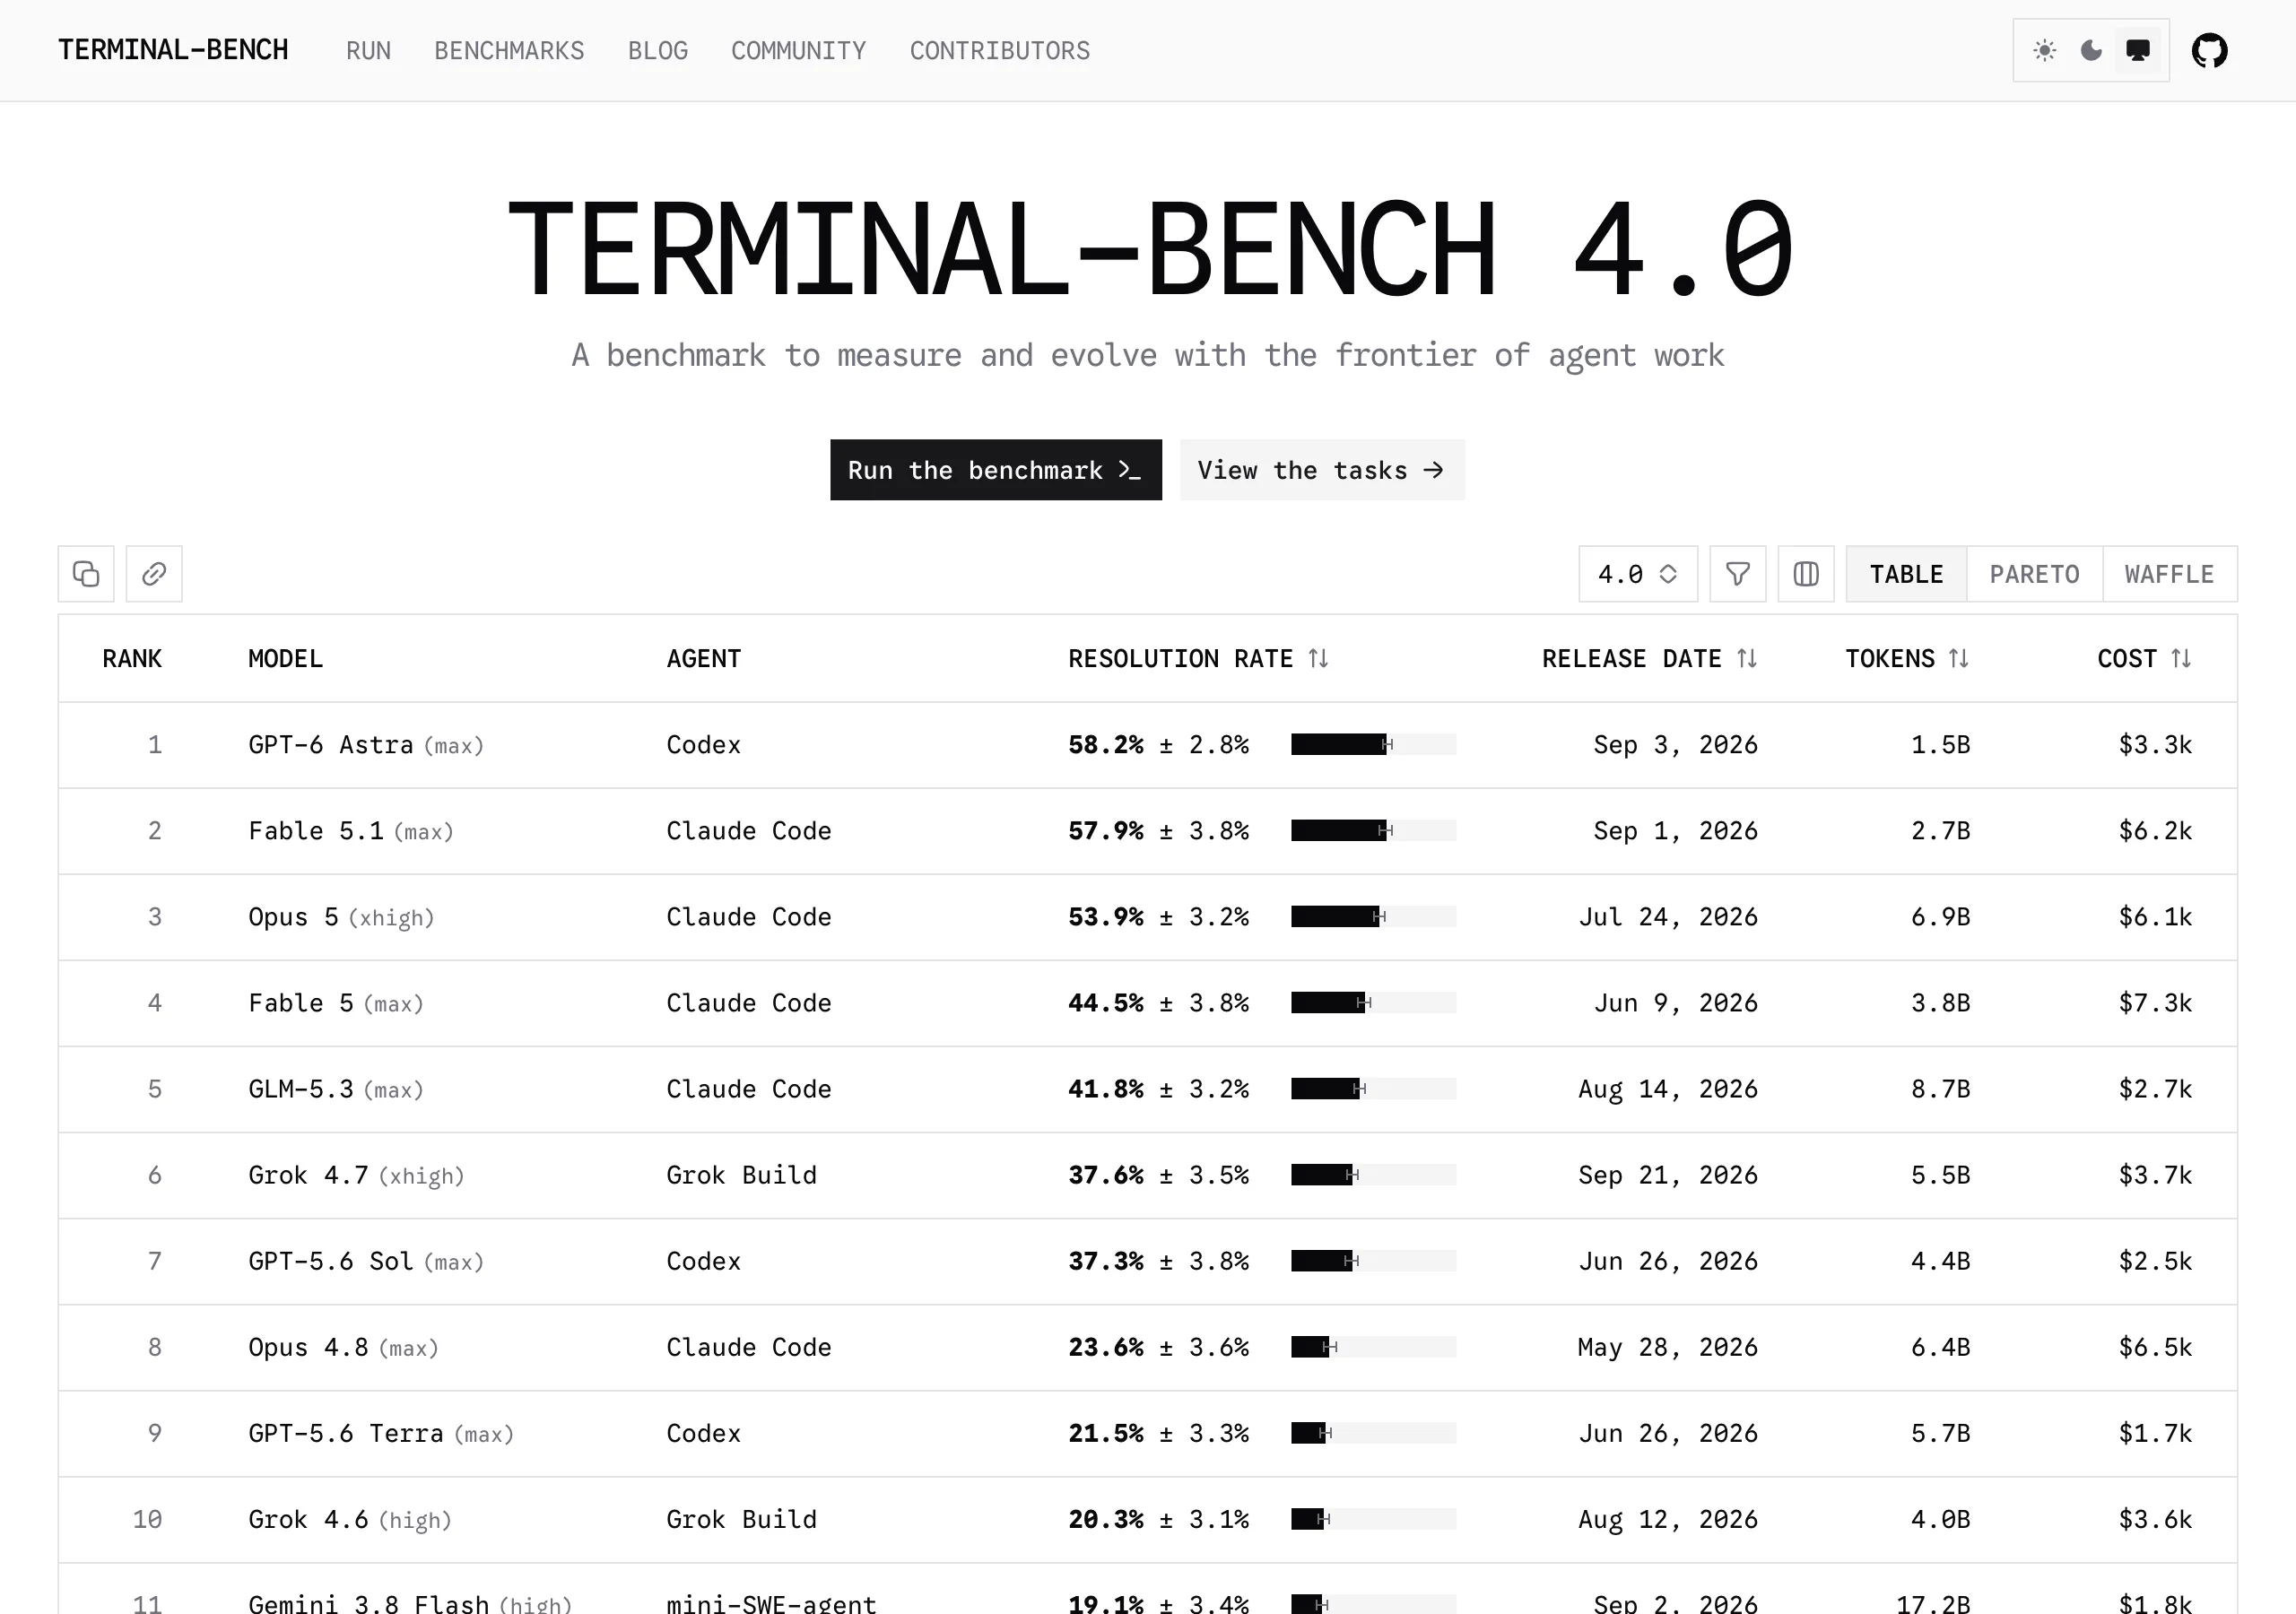2296x1614 pixels.
Task: Click the 6.4B tokens cell
Action: (x=1940, y=1347)
